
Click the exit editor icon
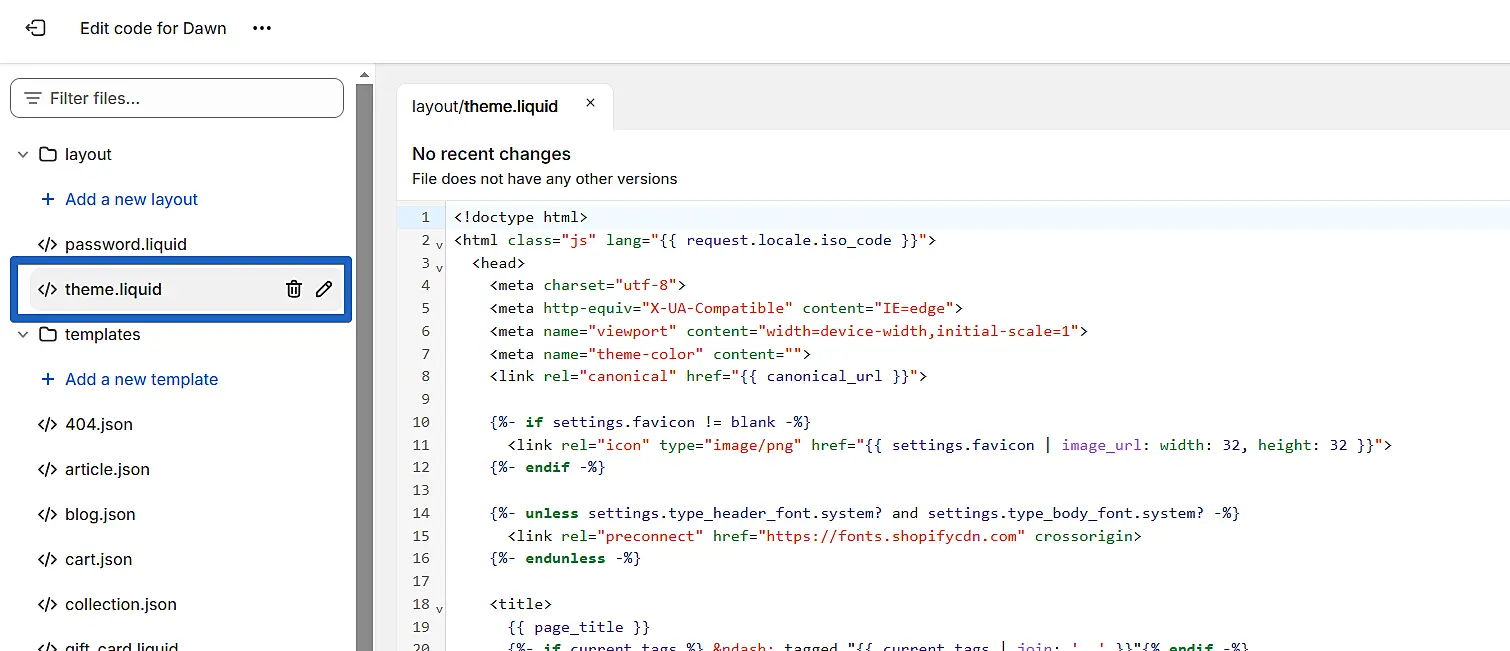(35, 28)
